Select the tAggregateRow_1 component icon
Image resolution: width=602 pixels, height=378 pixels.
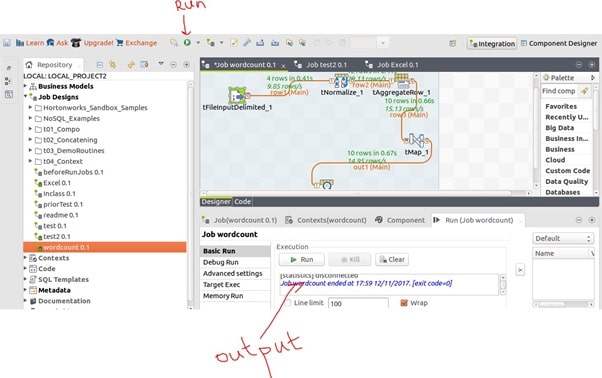pos(402,81)
